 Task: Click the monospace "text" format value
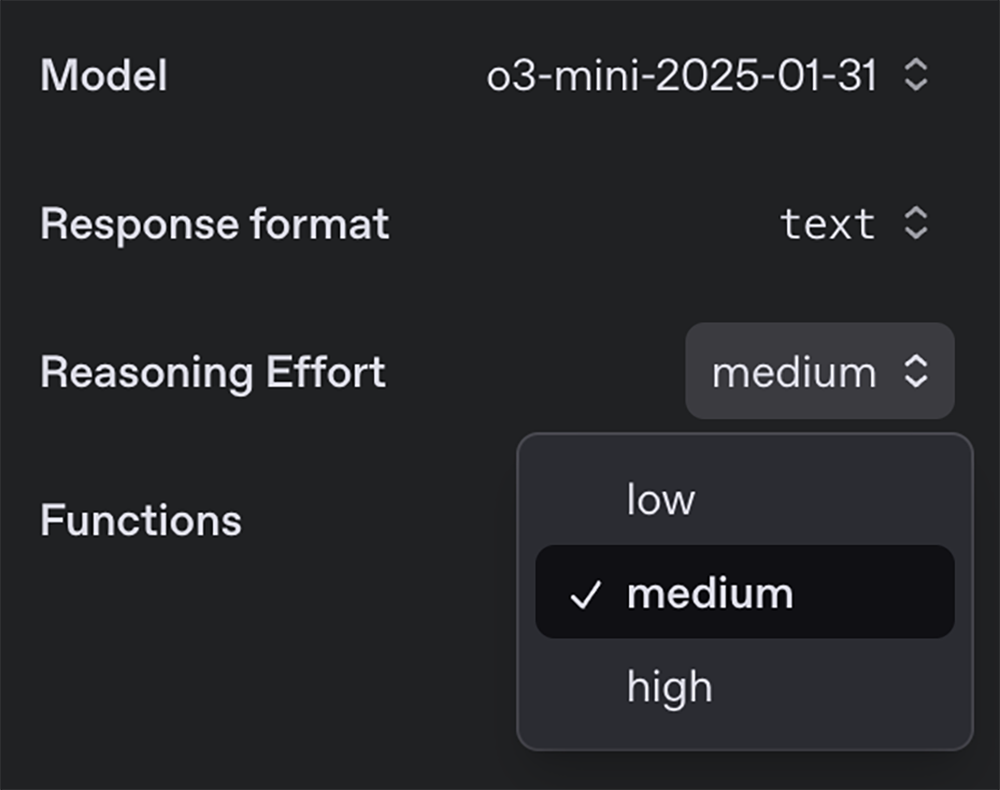[x=827, y=223]
